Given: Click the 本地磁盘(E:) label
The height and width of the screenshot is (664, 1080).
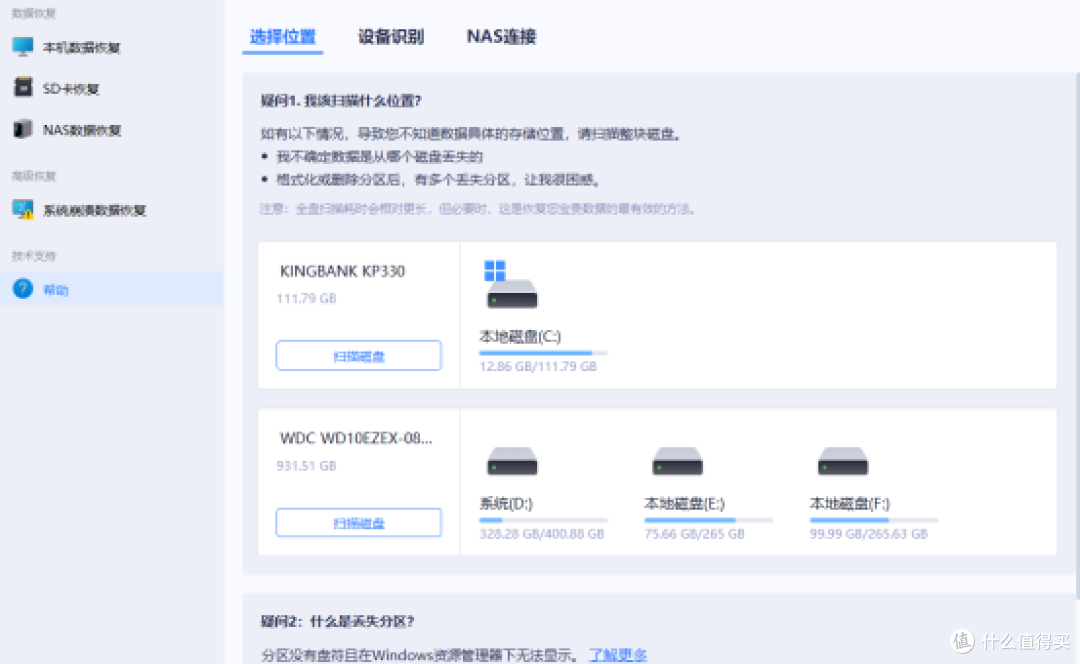Looking at the screenshot, I should pos(685,504).
